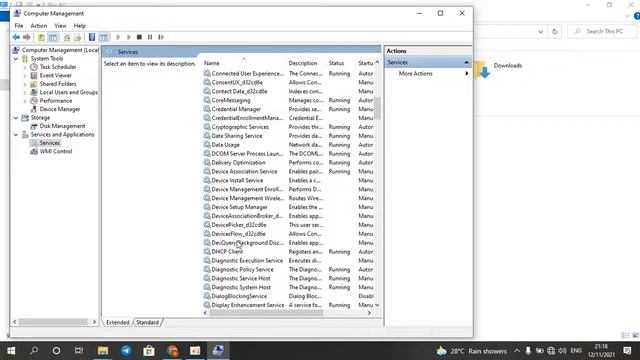This screenshot has height=360, width=640.
Task: Click the services list horizontal scrollbar
Action: tap(267, 313)
